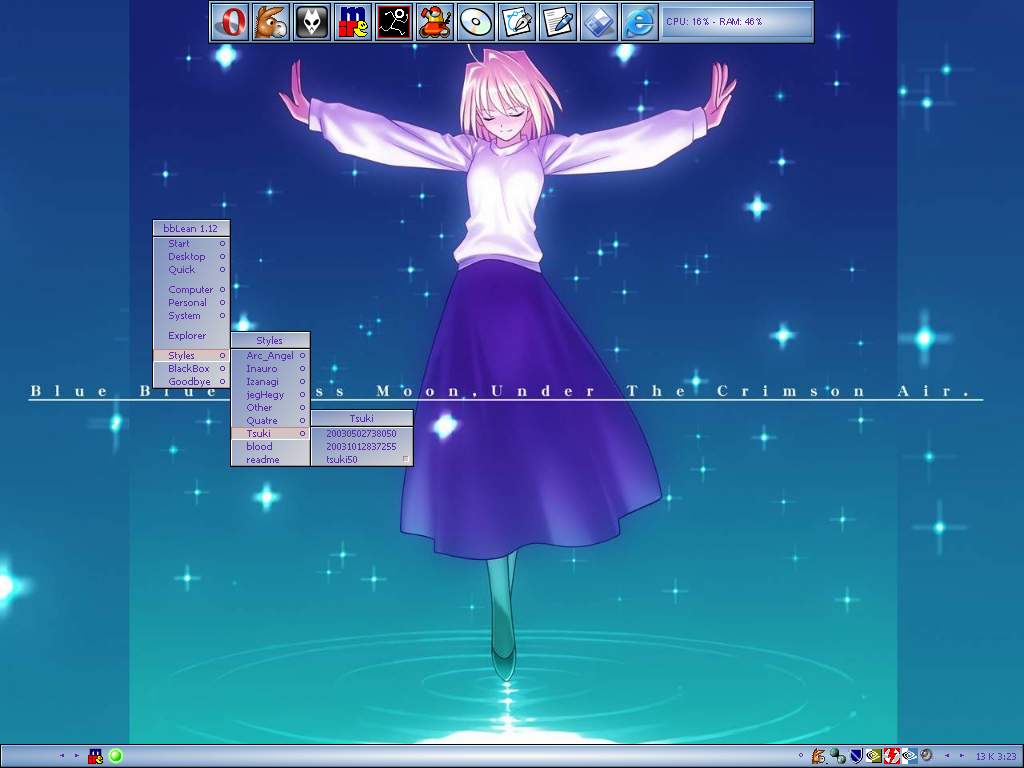The height and width of the screenshot is (768, 1024).
Task: Open the Other styles folder
Action: pyautogui.click(x=270, y=408)
